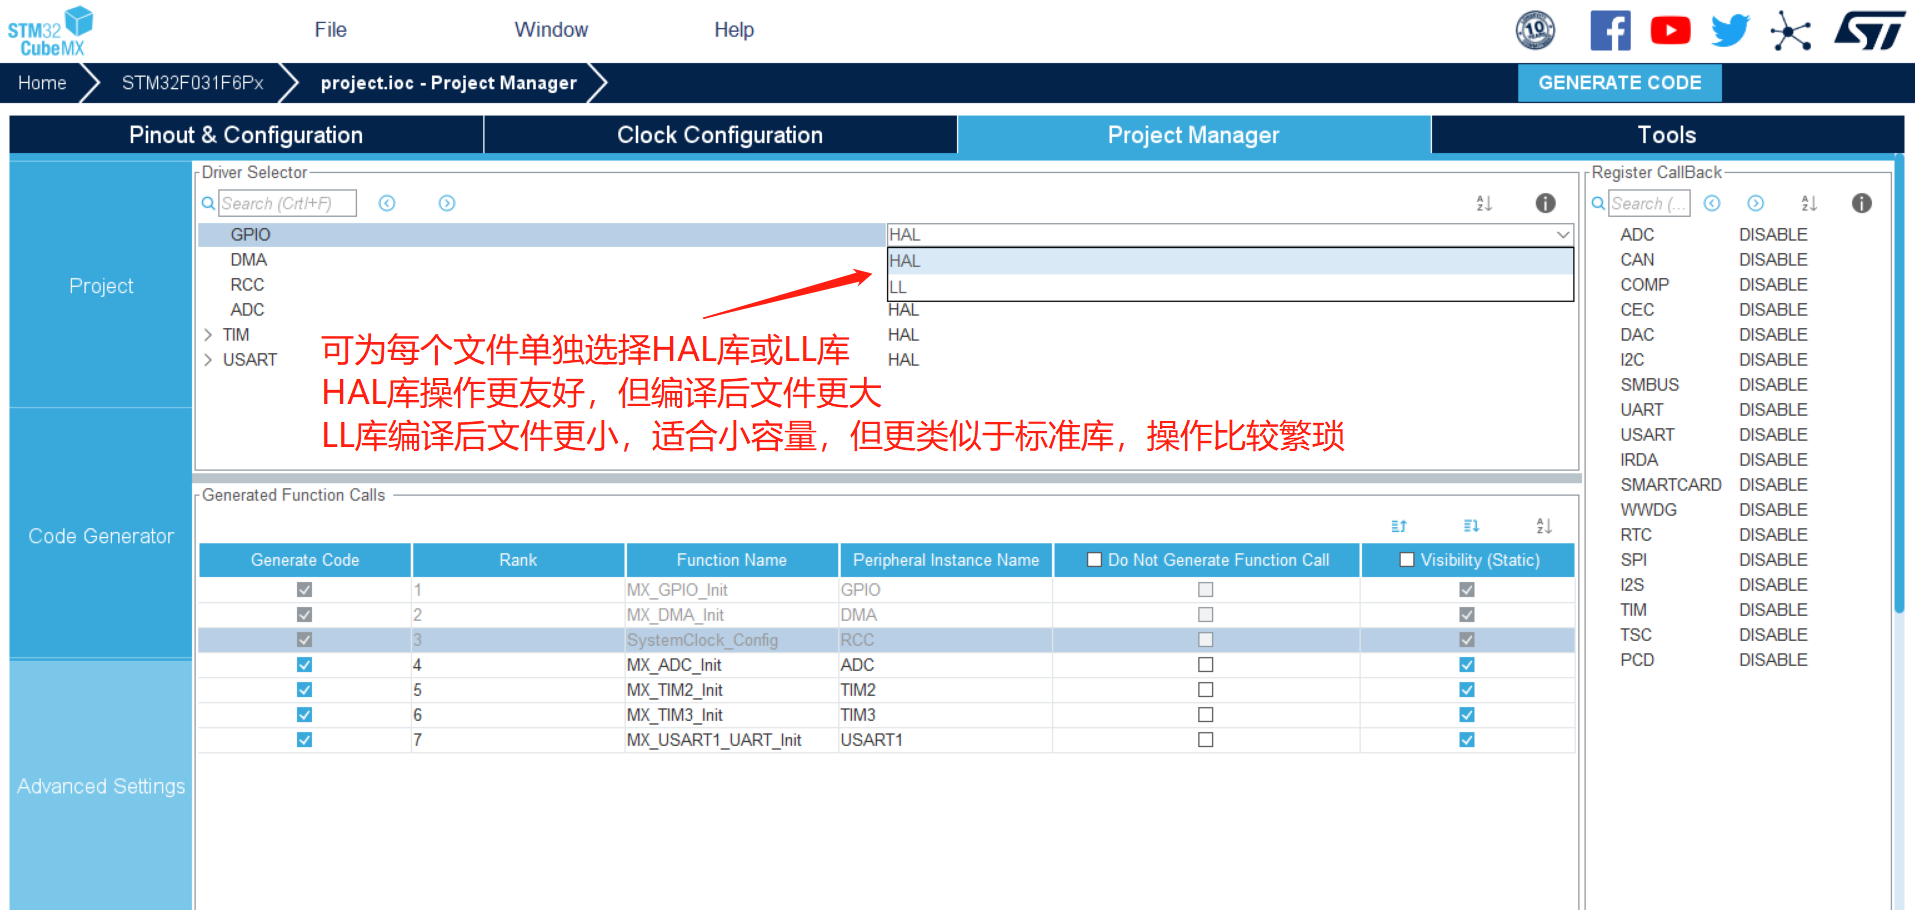The image size is (1915, 910).
Task: Open the ST community network icon
Action: tap(1790, 31)
